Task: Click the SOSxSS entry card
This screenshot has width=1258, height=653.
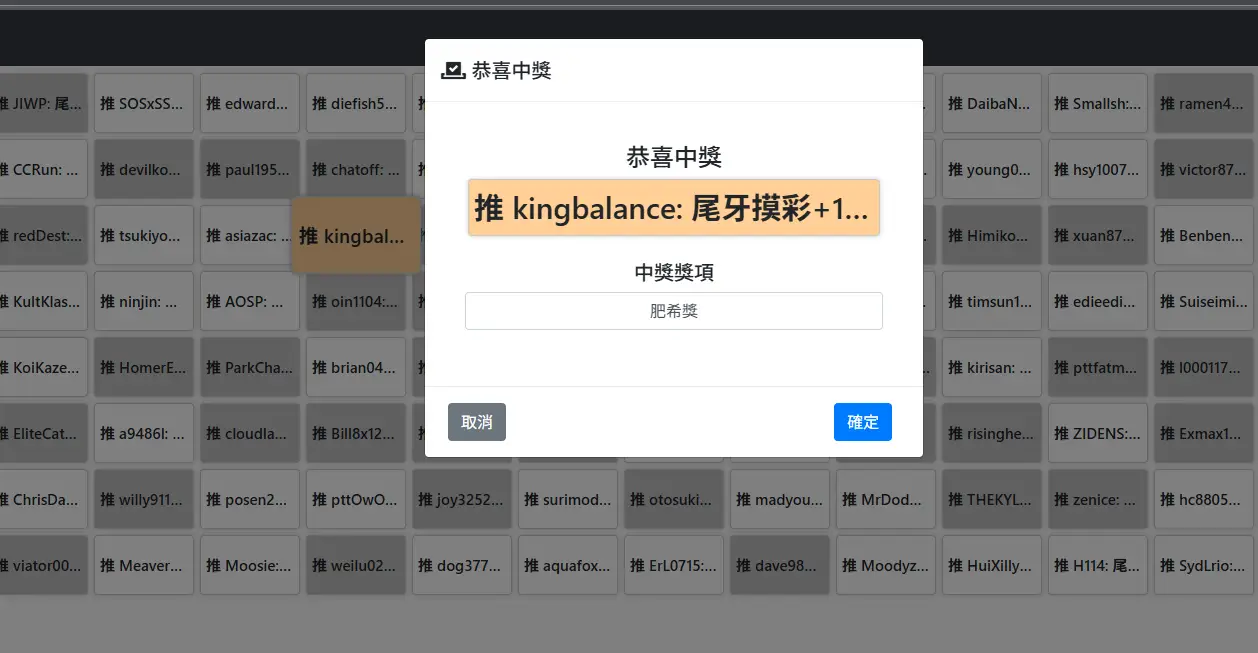Action: coord(144,103)
